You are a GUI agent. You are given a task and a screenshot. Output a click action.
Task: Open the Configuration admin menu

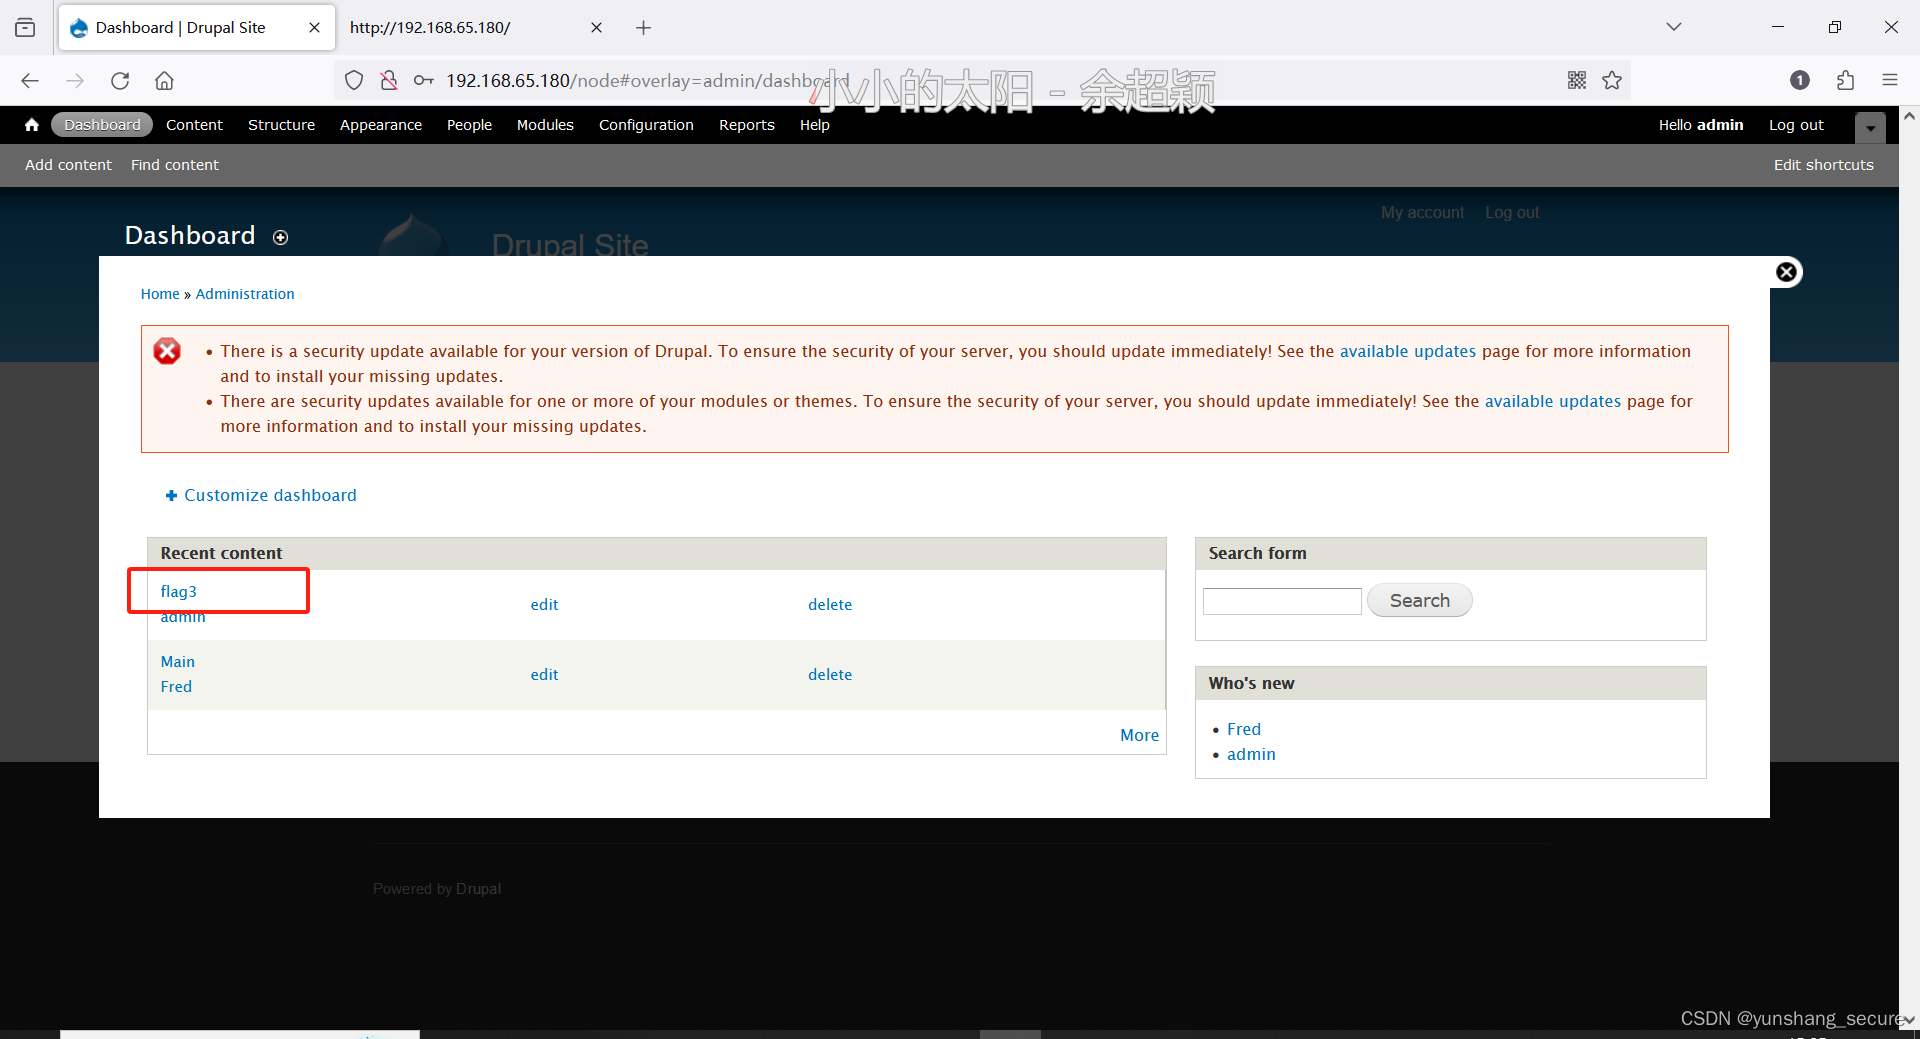click(646, 125)
